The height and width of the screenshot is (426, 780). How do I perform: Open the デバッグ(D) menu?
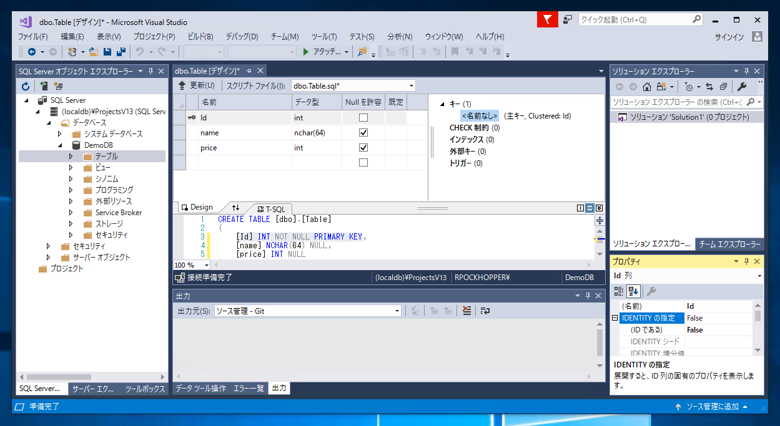pos(242,37)
